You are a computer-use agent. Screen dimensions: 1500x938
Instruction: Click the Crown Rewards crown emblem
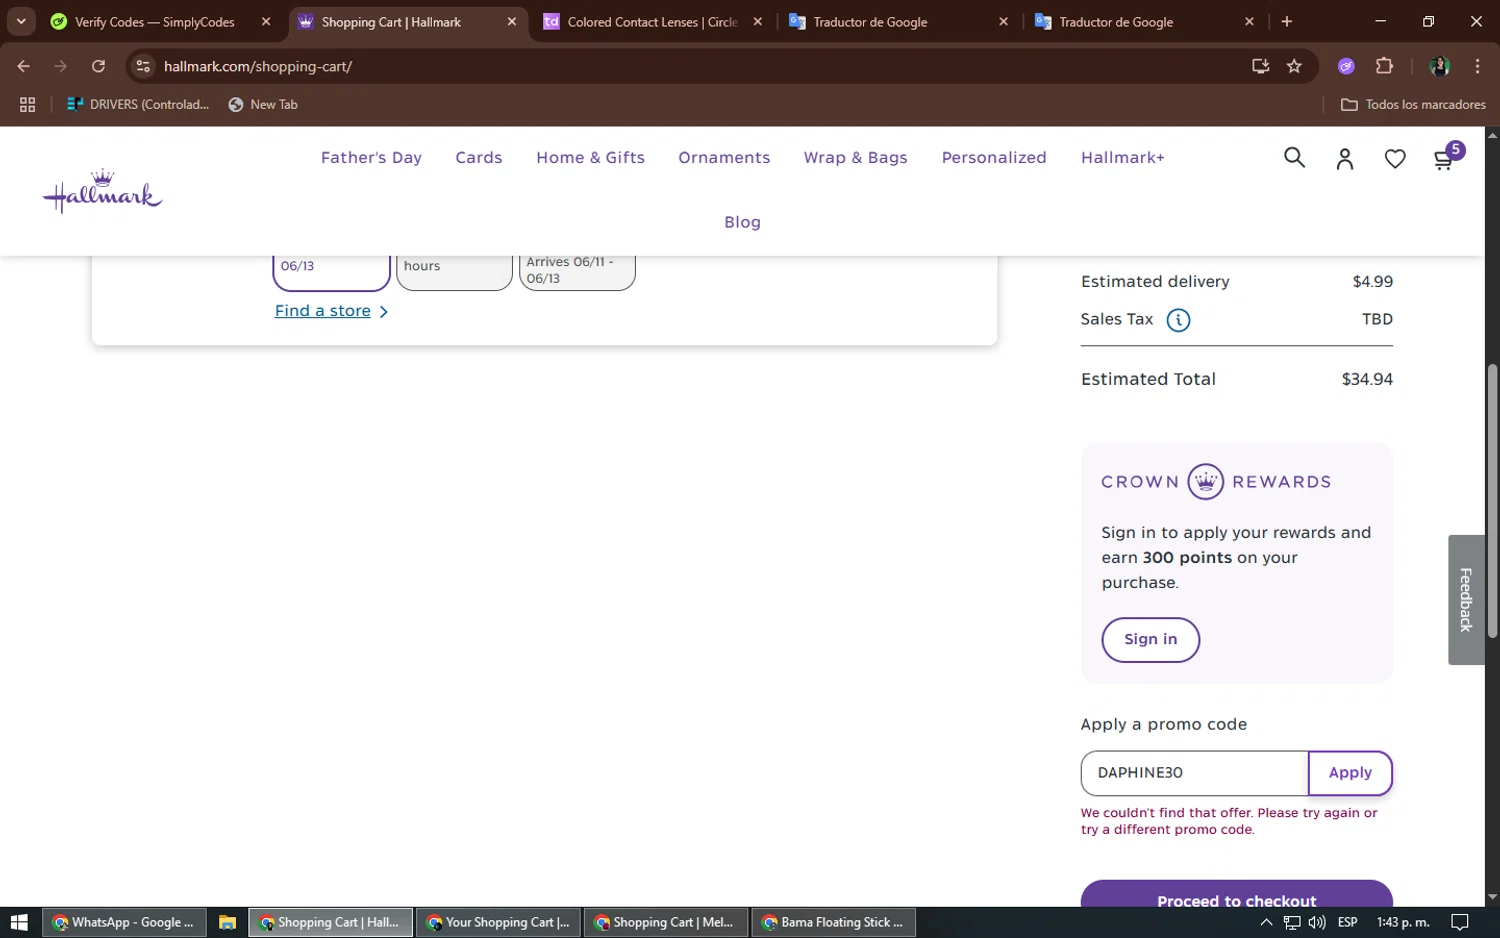point(1206,482)
